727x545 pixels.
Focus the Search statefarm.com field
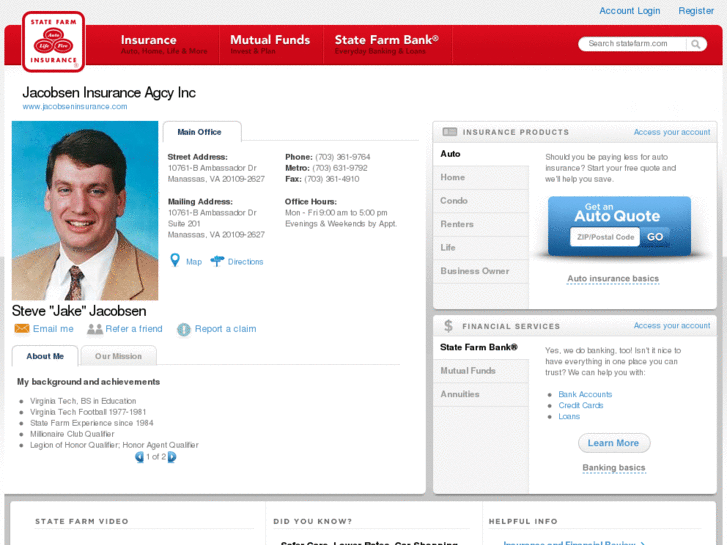coord(632,44)
